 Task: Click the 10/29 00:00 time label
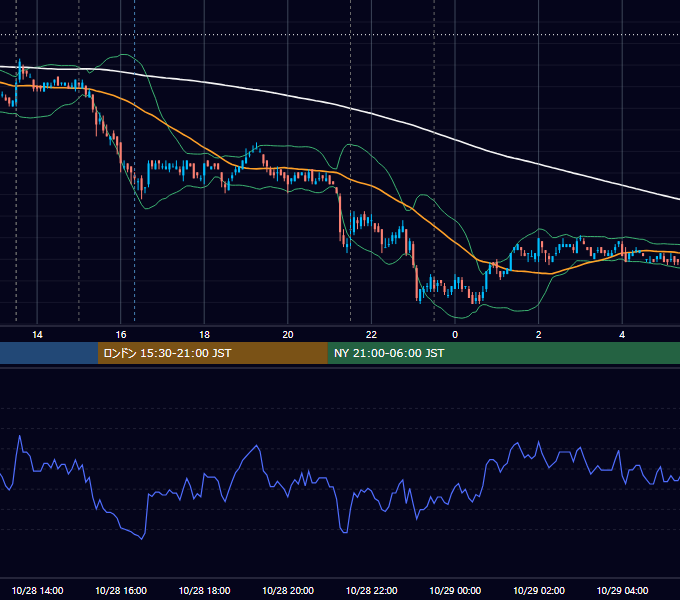[455, 590]
